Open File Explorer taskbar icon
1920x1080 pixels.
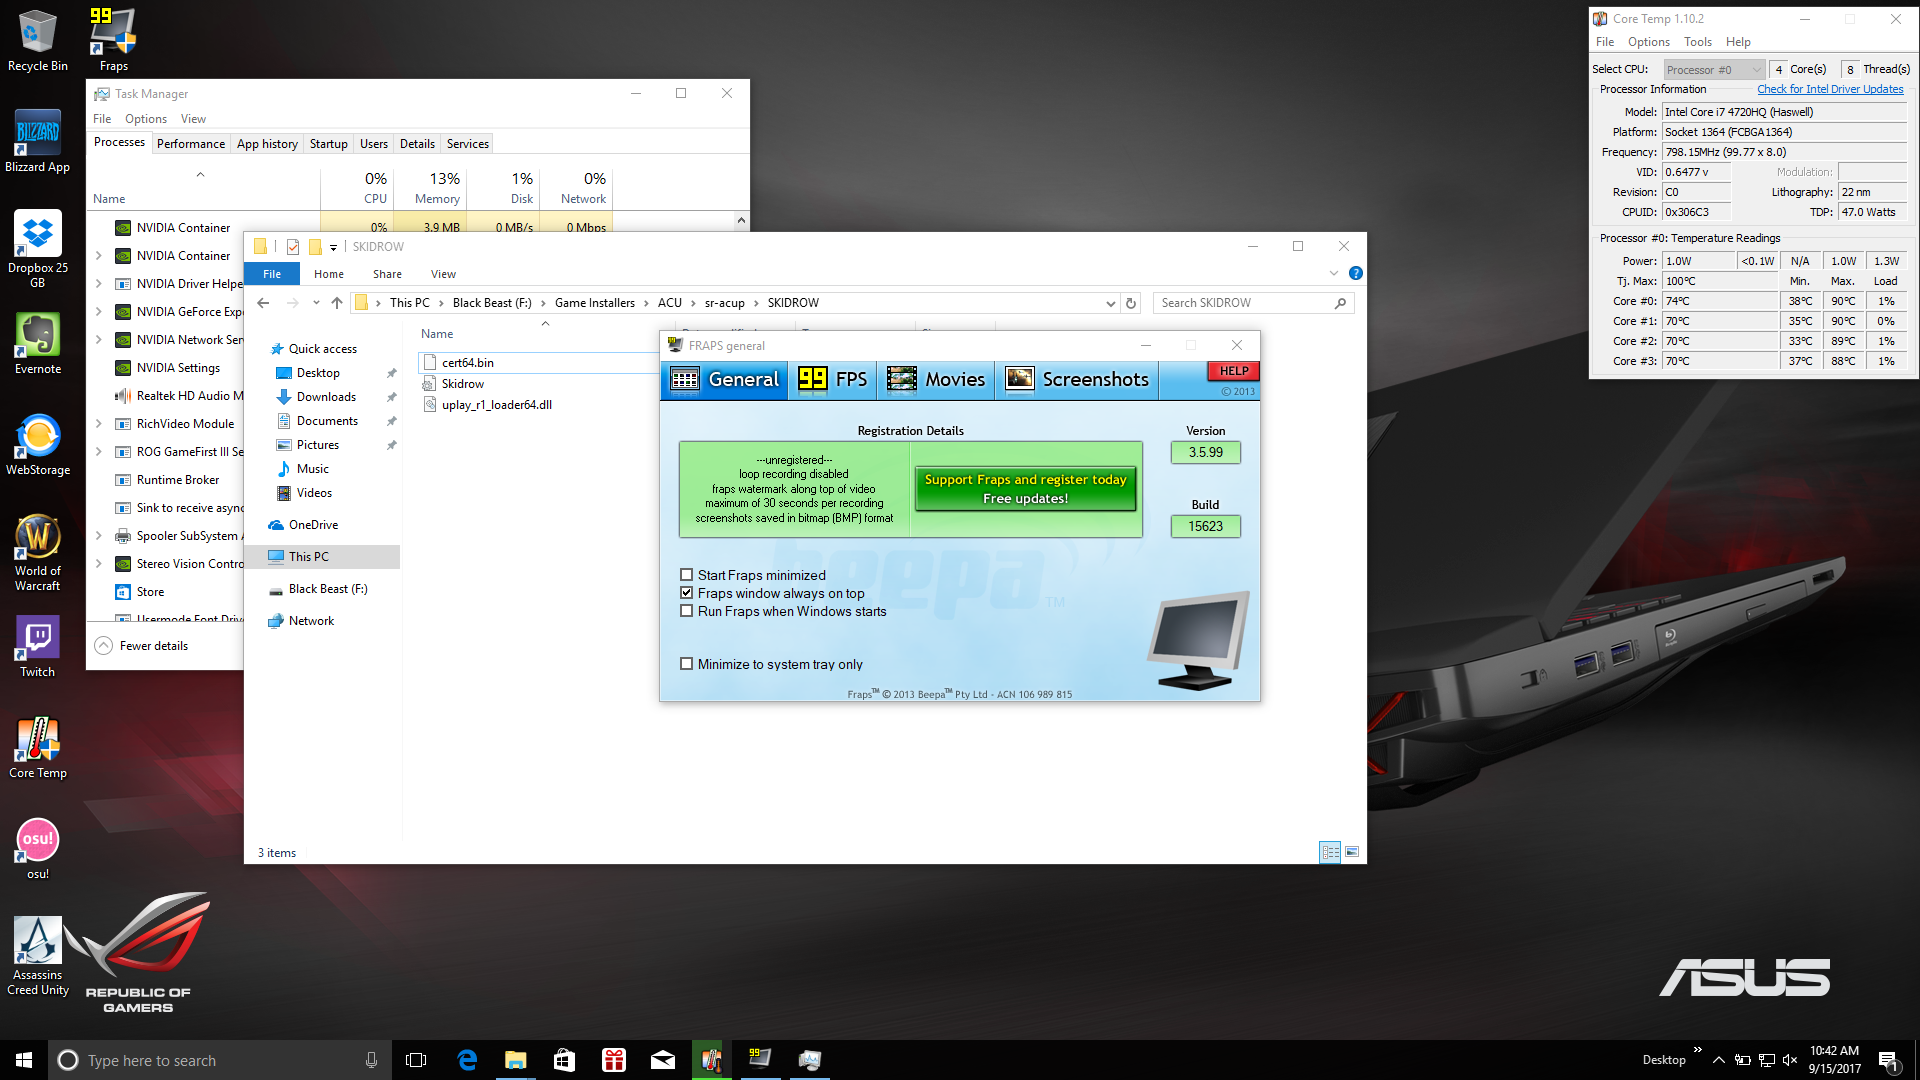click(x=515, y=1060)
